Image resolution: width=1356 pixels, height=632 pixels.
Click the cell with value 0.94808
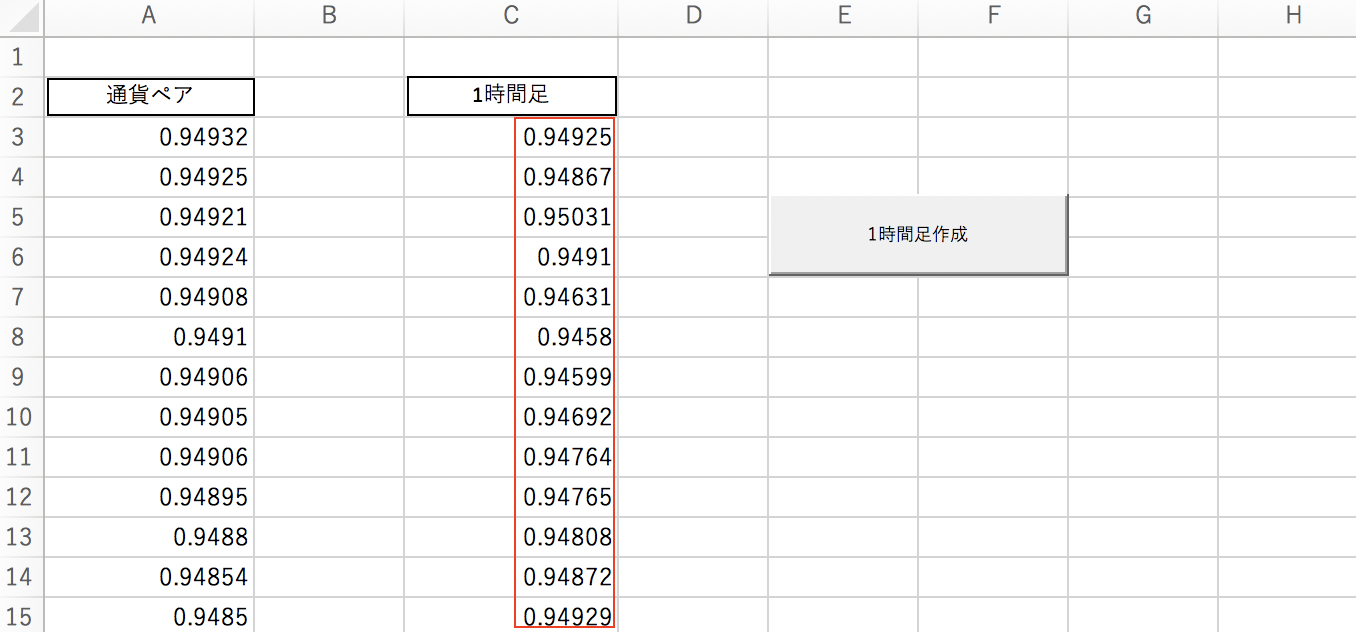point(511,537)
